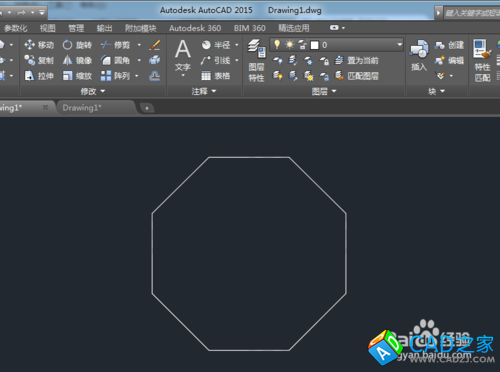Click Thaw All Layers sun icon

(x=308, y=76)
